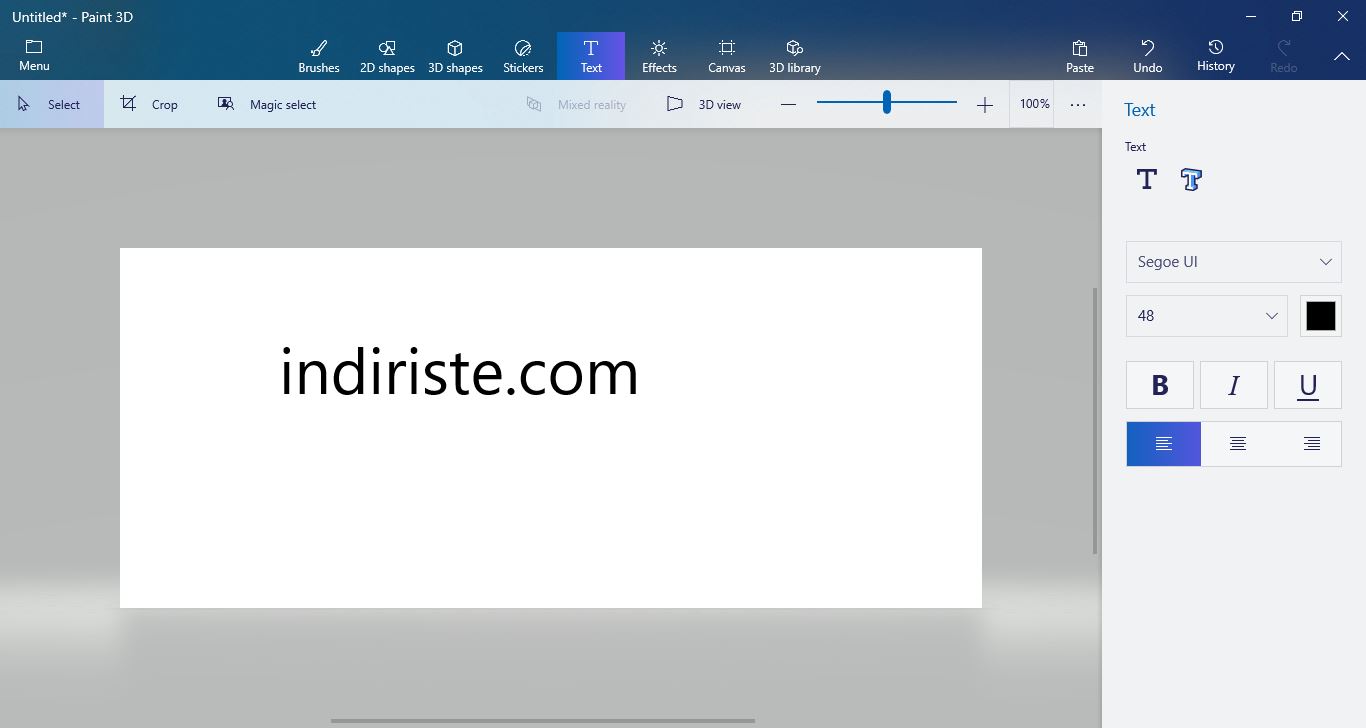
Task: Click the horizontal scrollbar at the bottom
Action: pos(543,720)
